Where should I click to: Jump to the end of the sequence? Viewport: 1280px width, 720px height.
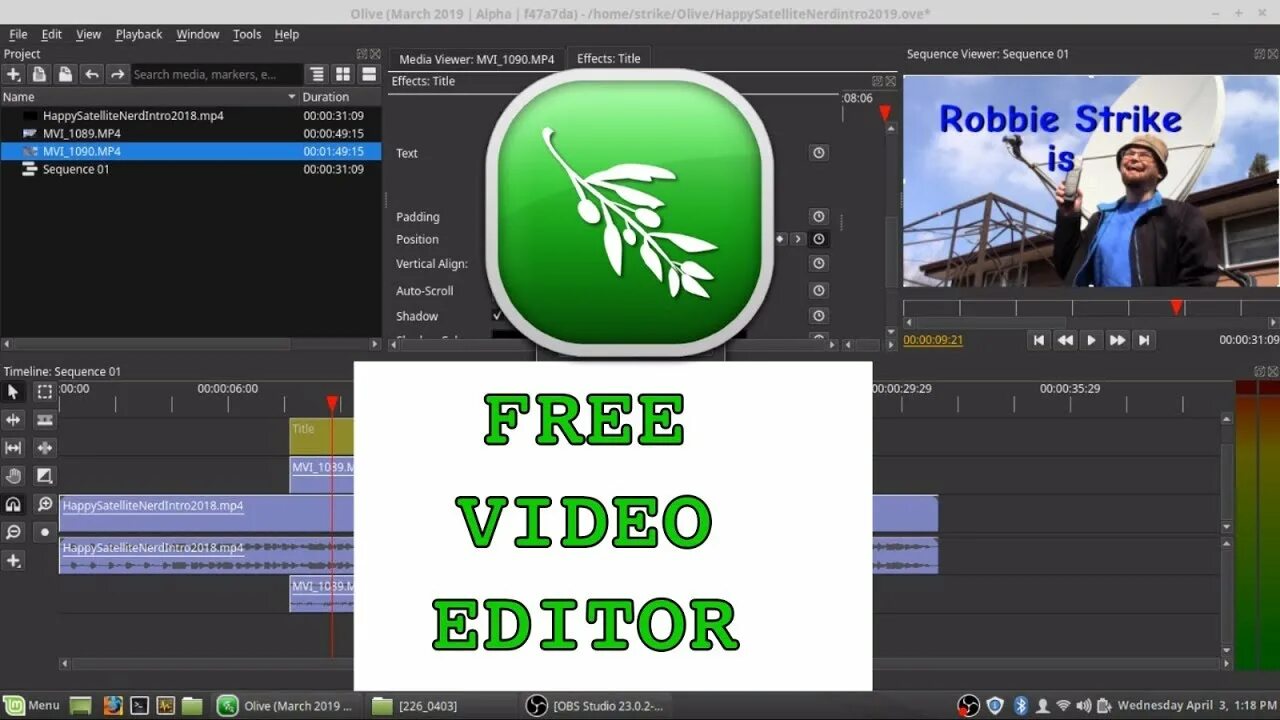(x=1143, y=340)
